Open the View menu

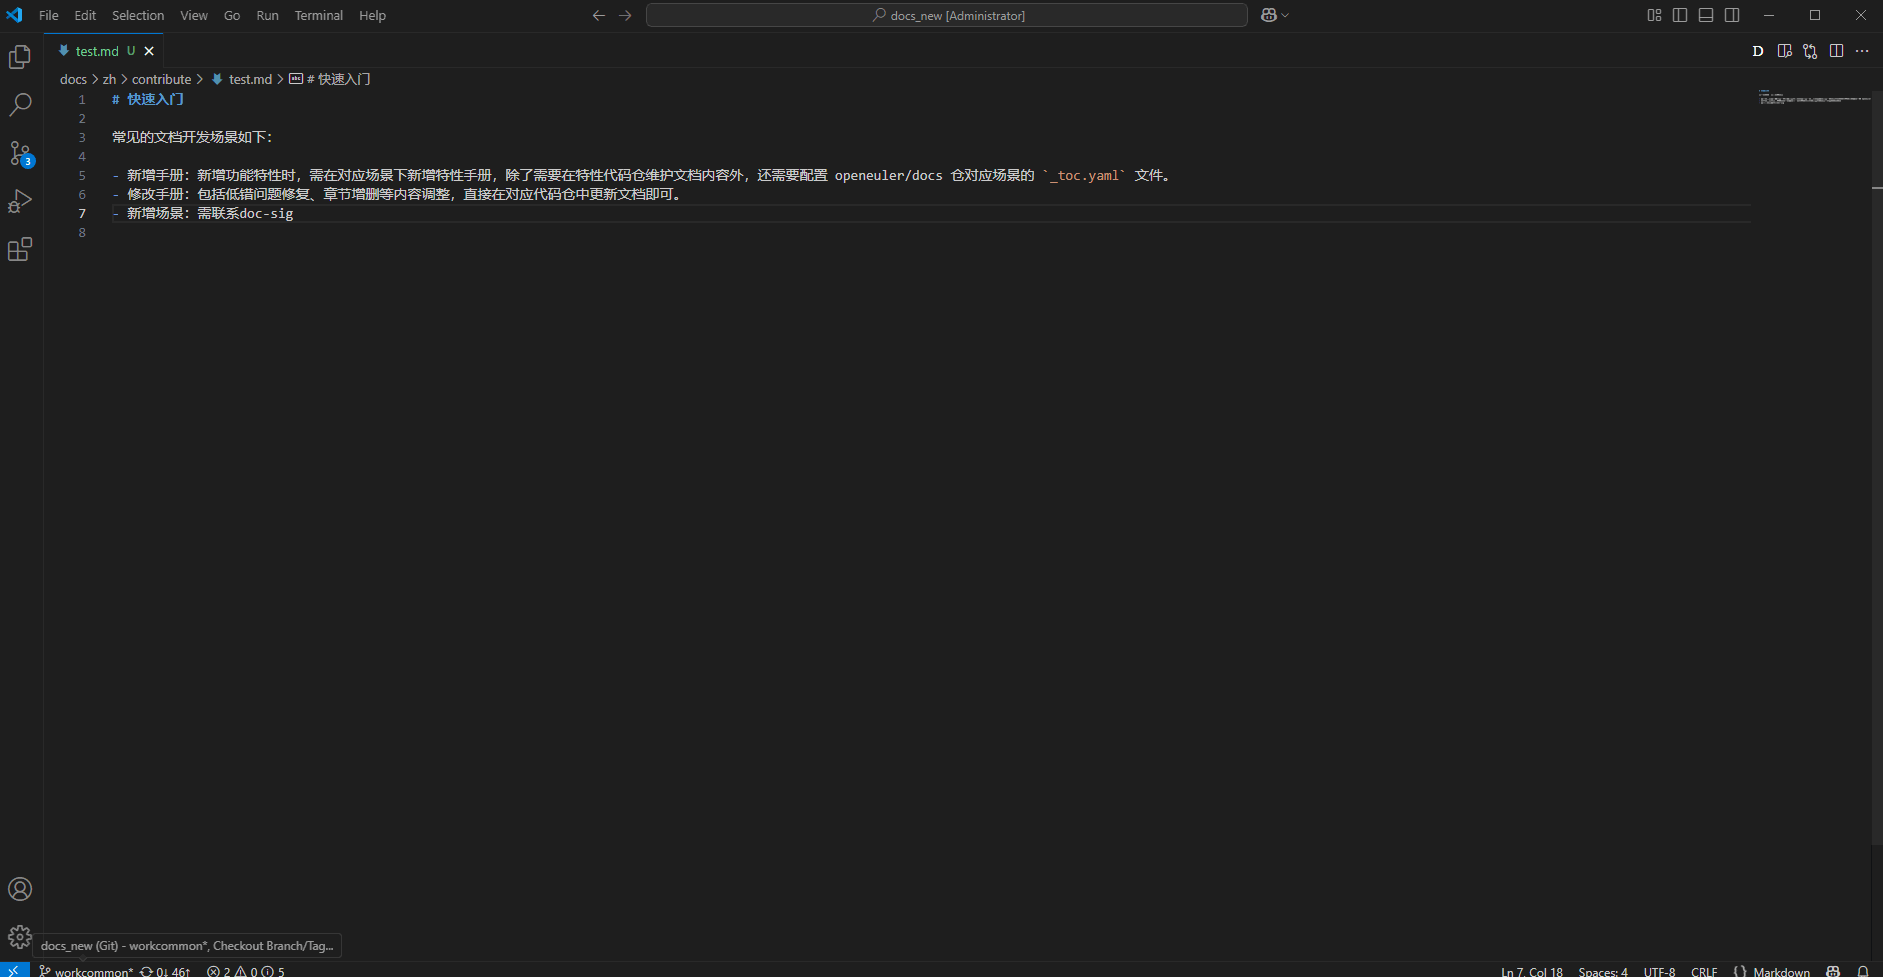[194, 15]
